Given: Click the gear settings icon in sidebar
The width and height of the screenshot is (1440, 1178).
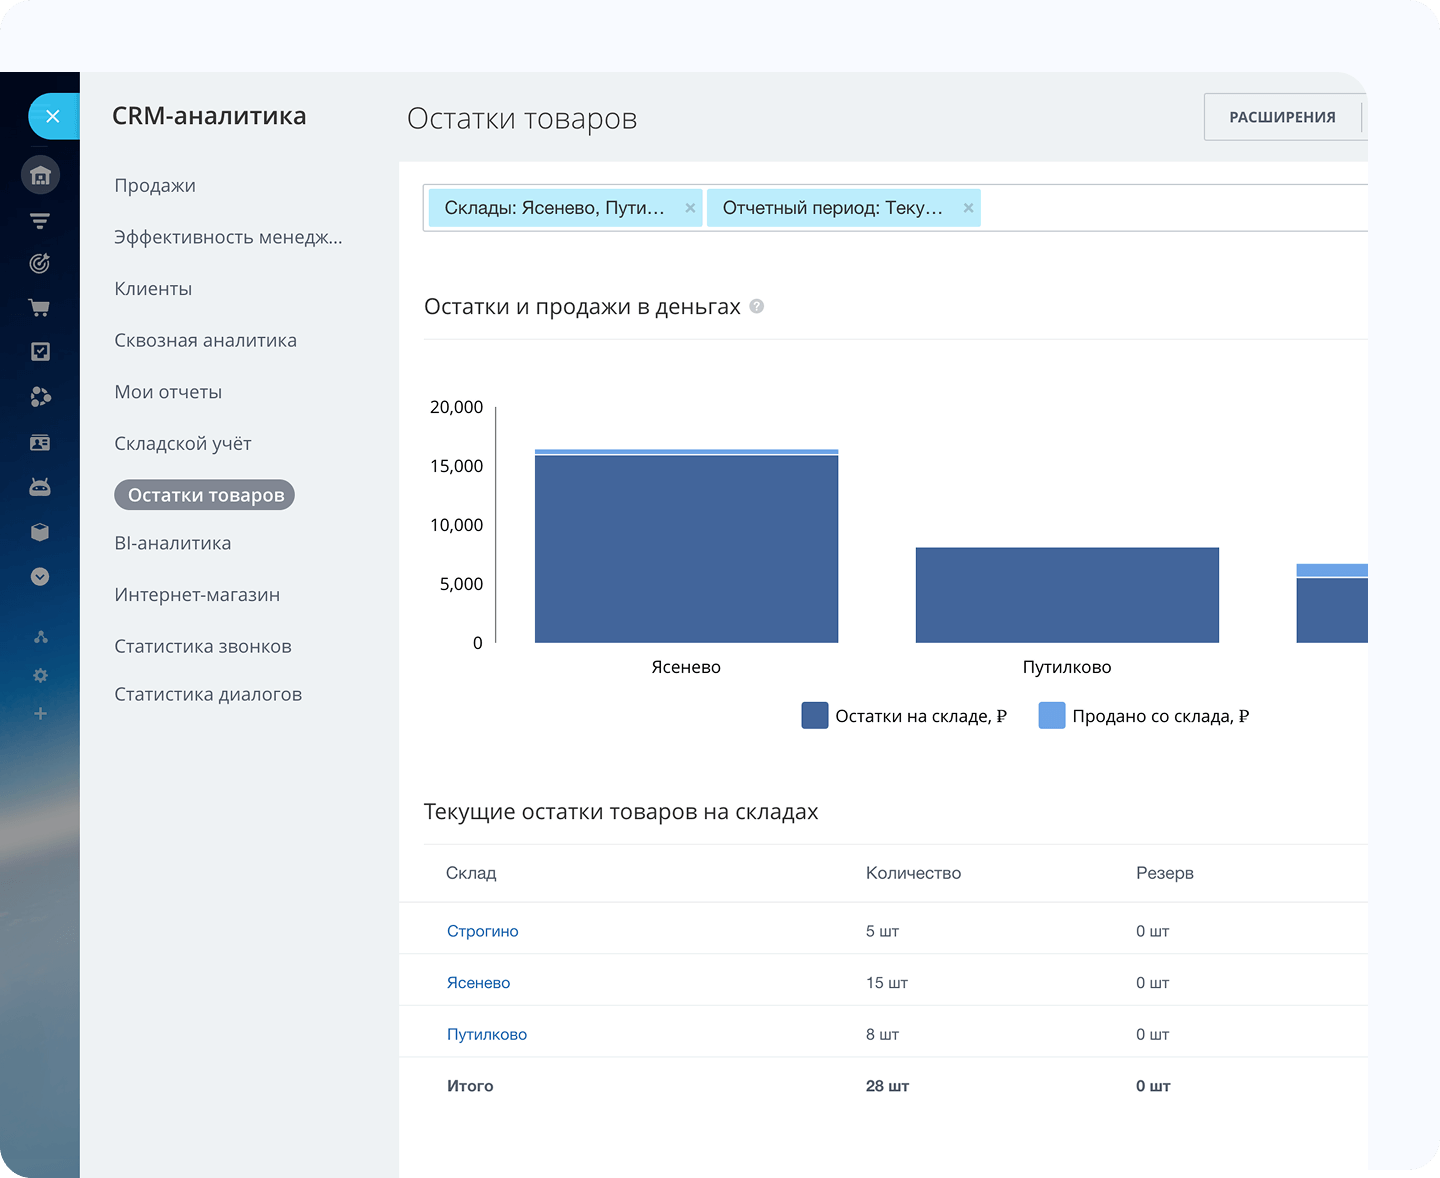Looking at the screenshot, I should [x=40, y=676].
